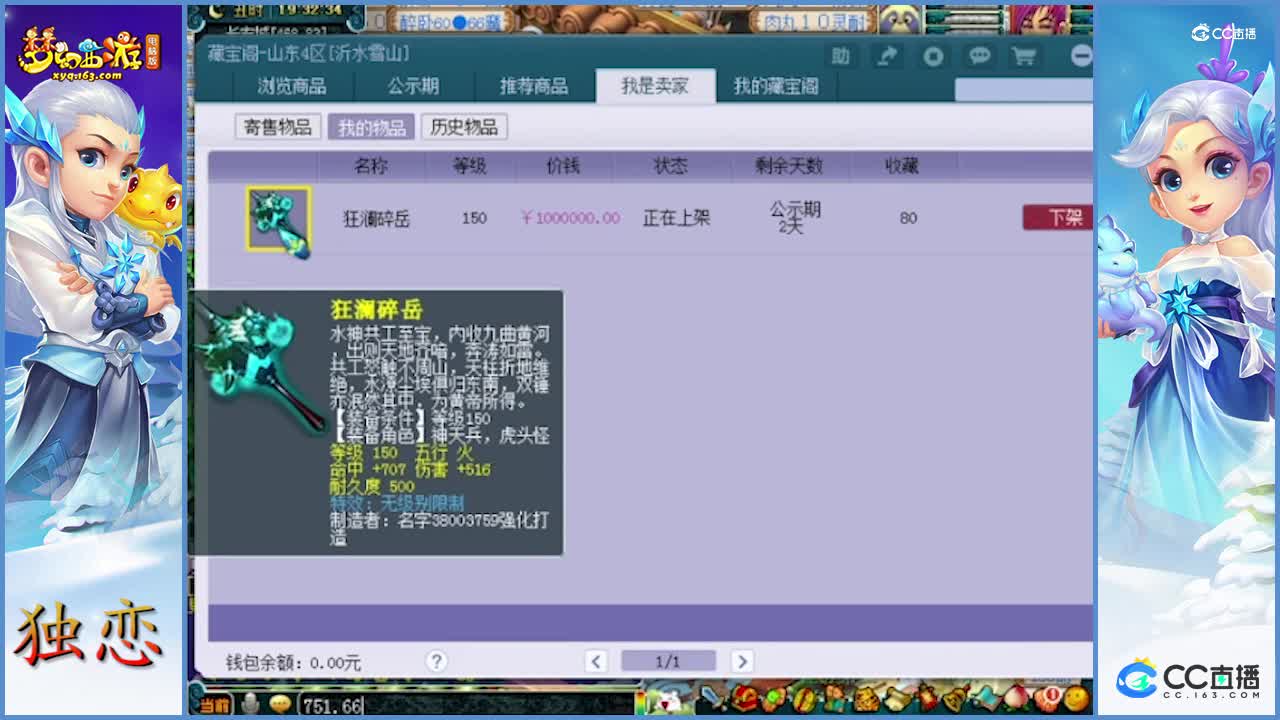Click the 等级 column header

[469, 166]
